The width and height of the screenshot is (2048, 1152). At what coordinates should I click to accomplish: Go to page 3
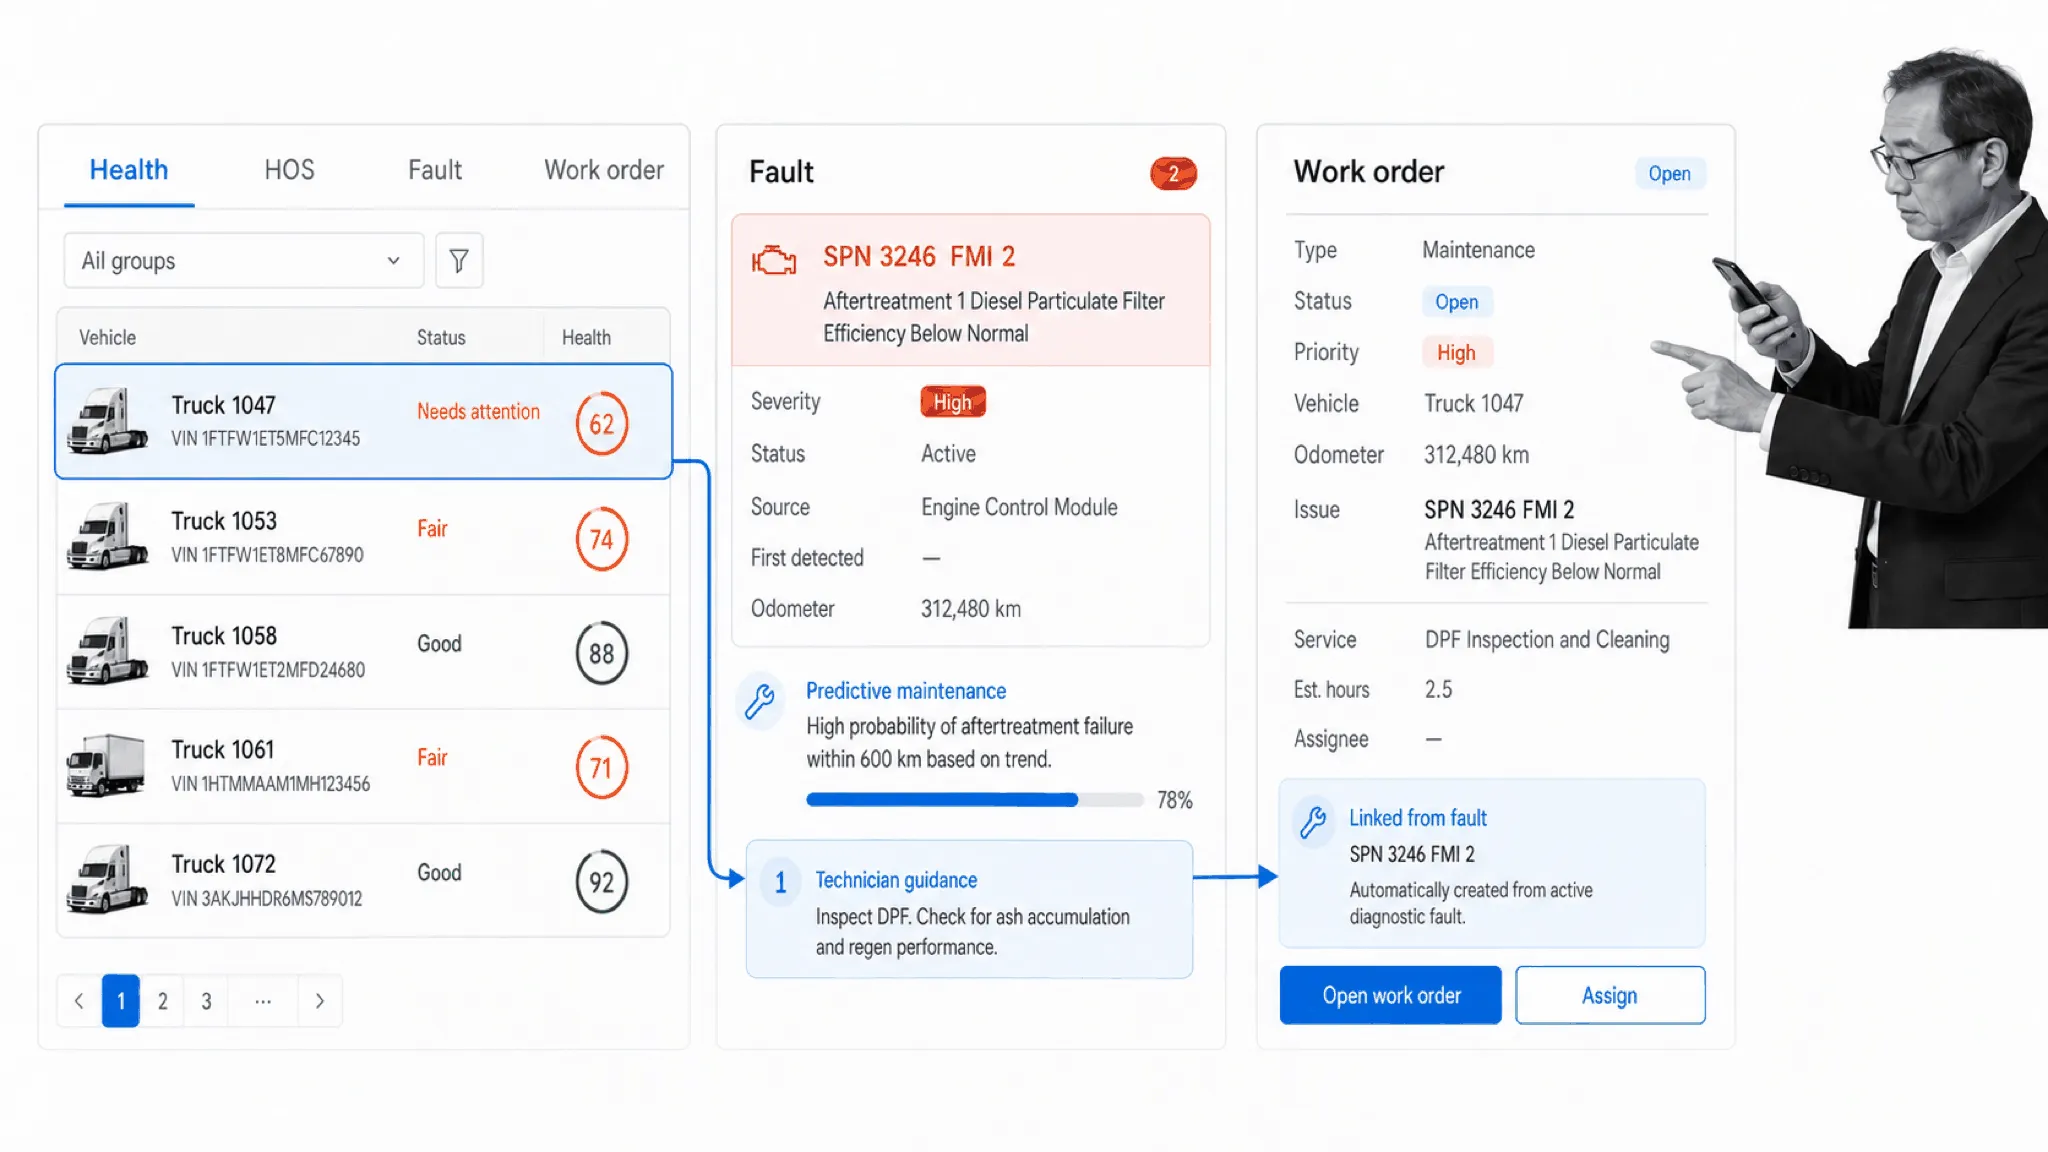click(x=206, y=1001)
